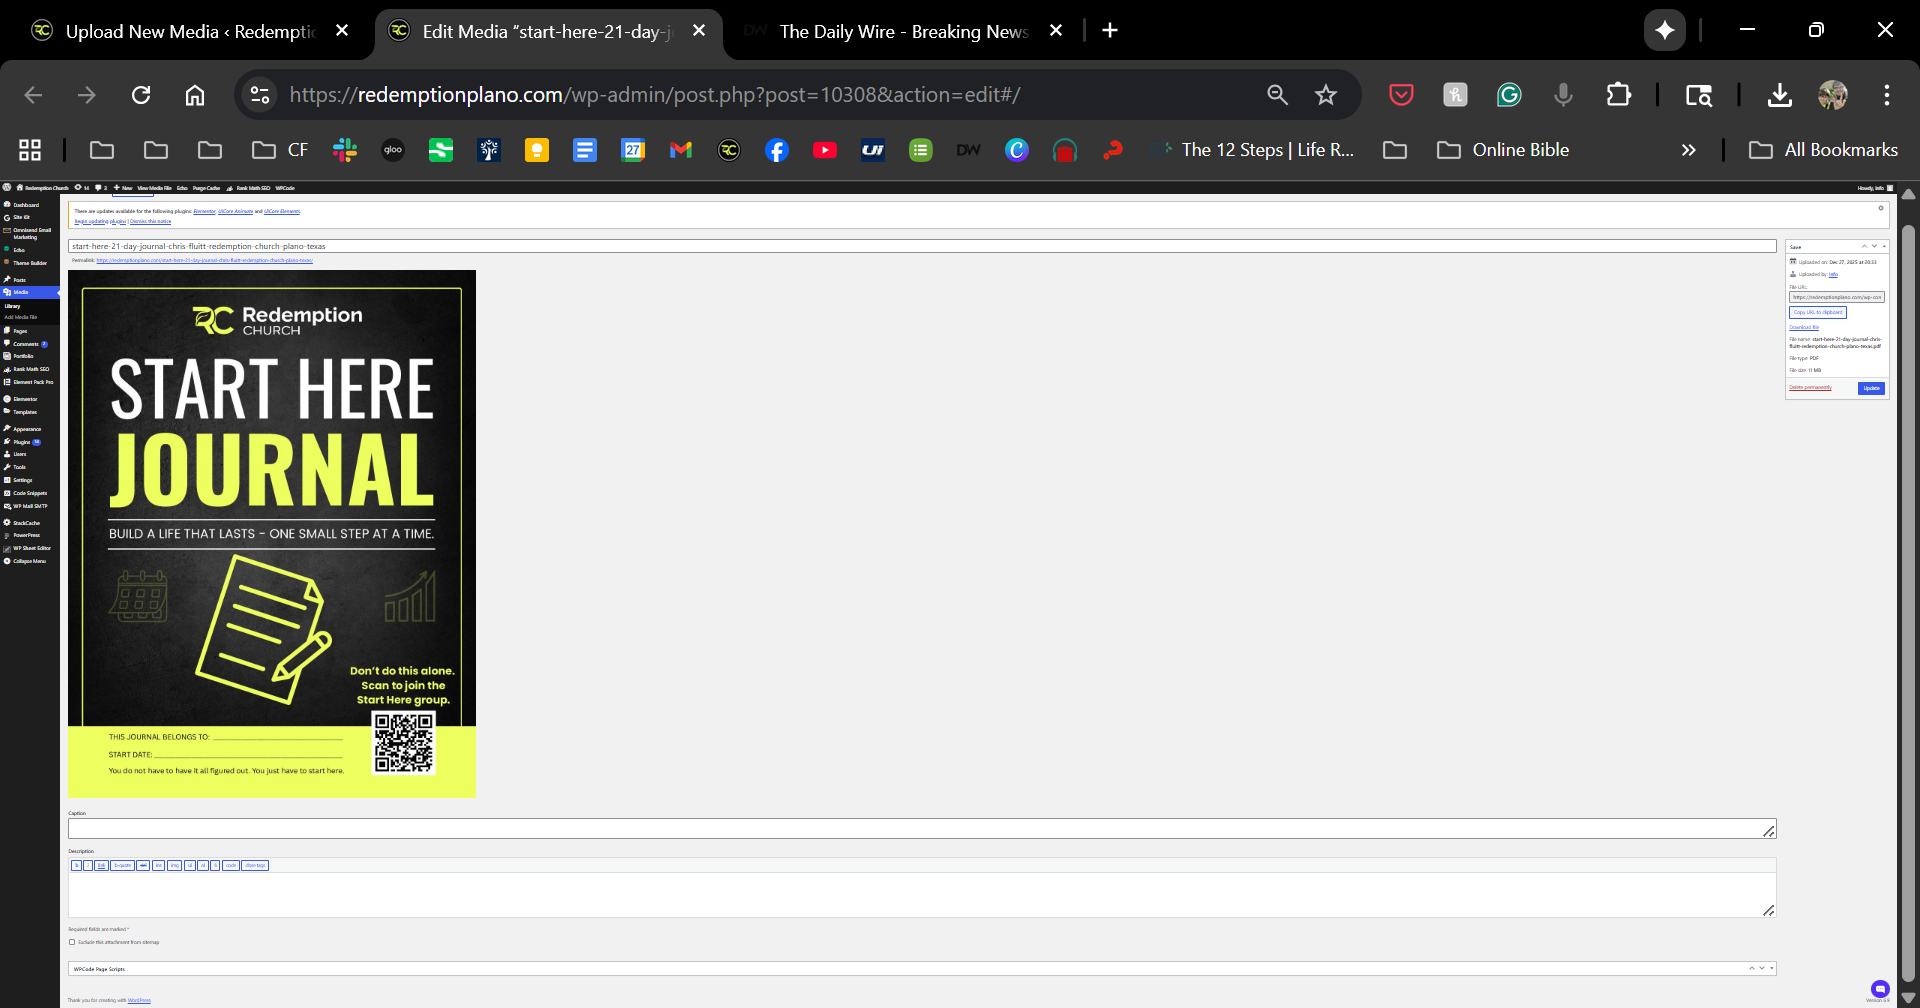This screenshot has height=1008, width=1920.
Task: Open the YouTube bookmark icon
Action: tap(825, 150)
